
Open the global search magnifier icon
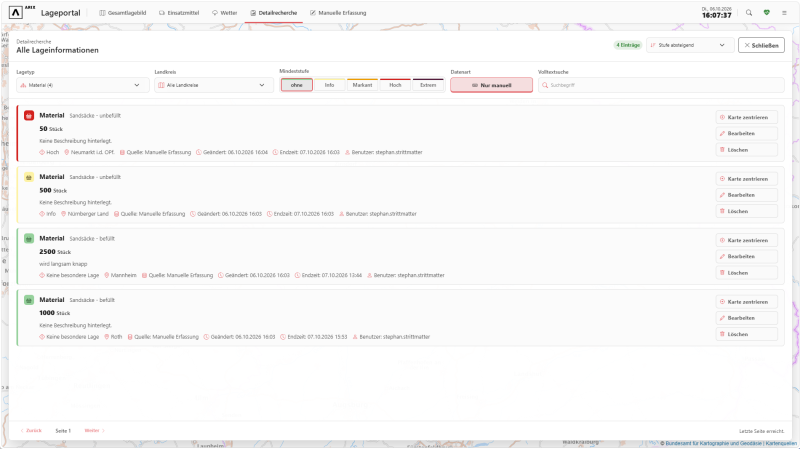[x=748, y=13]
